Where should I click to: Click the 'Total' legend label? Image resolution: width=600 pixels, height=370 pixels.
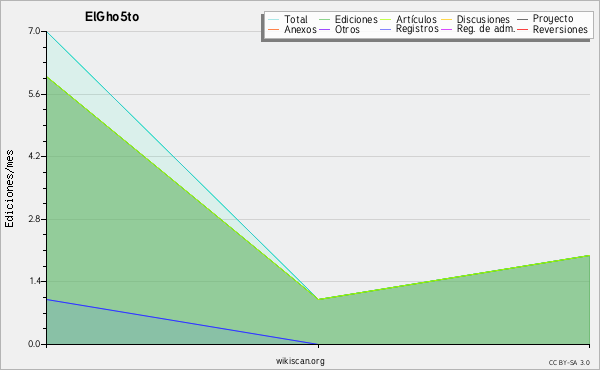(295, 19)
